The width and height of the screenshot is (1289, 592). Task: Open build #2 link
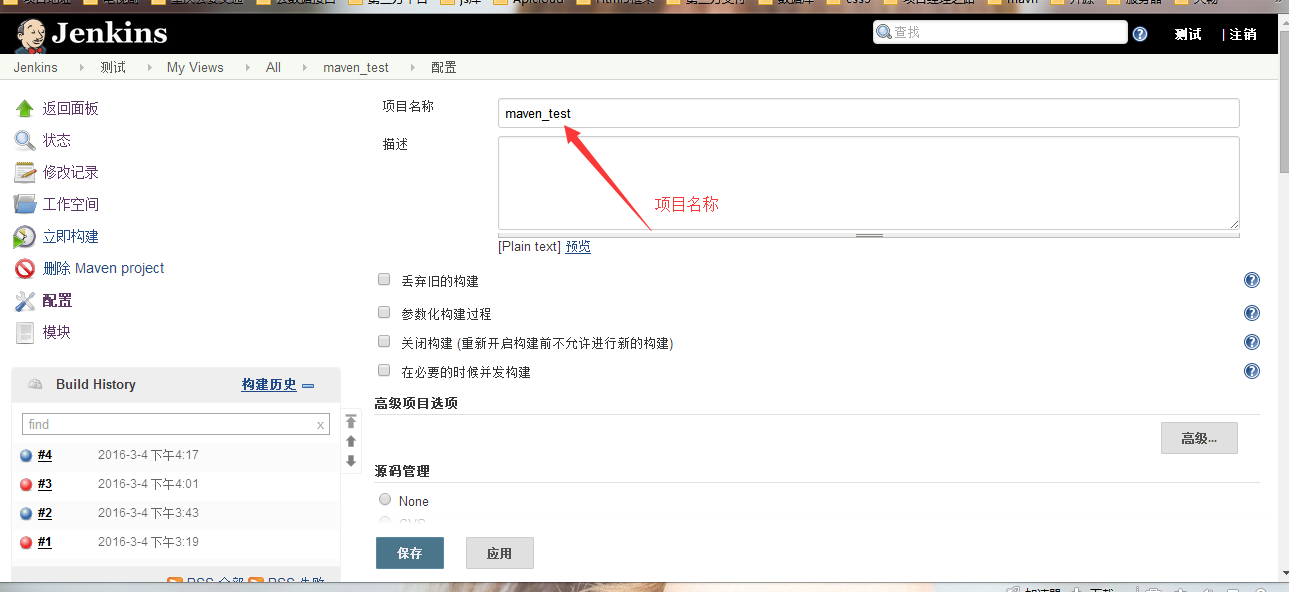pyautogui.click(x=45, y=513)
